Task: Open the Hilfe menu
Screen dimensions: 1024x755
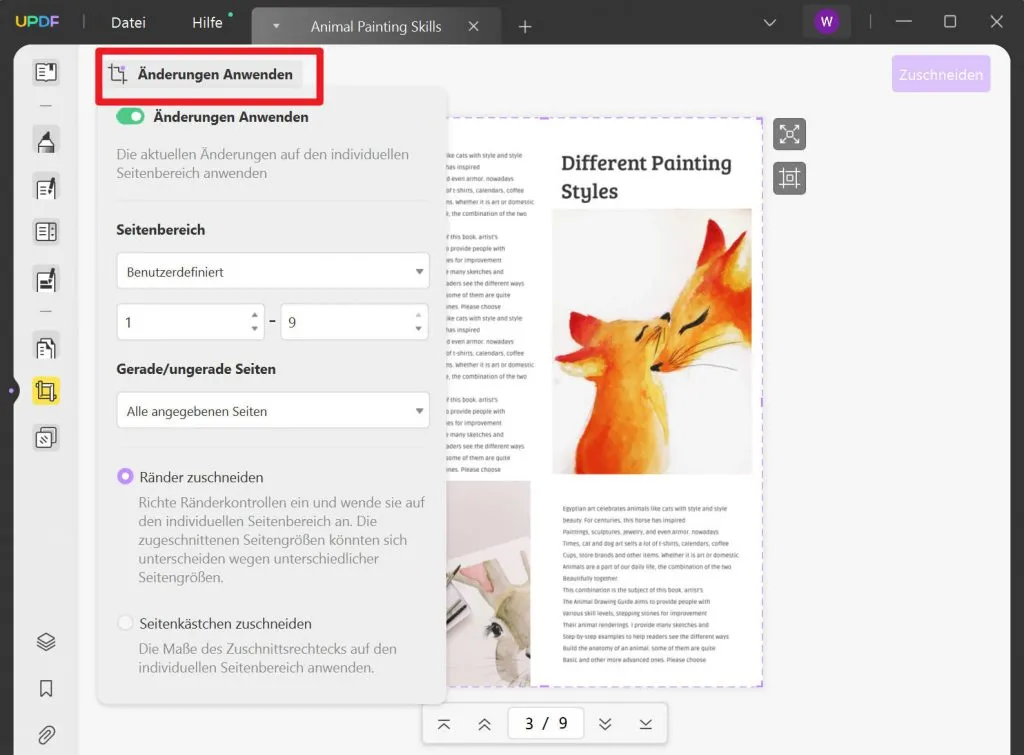Action: coord(207,23)
